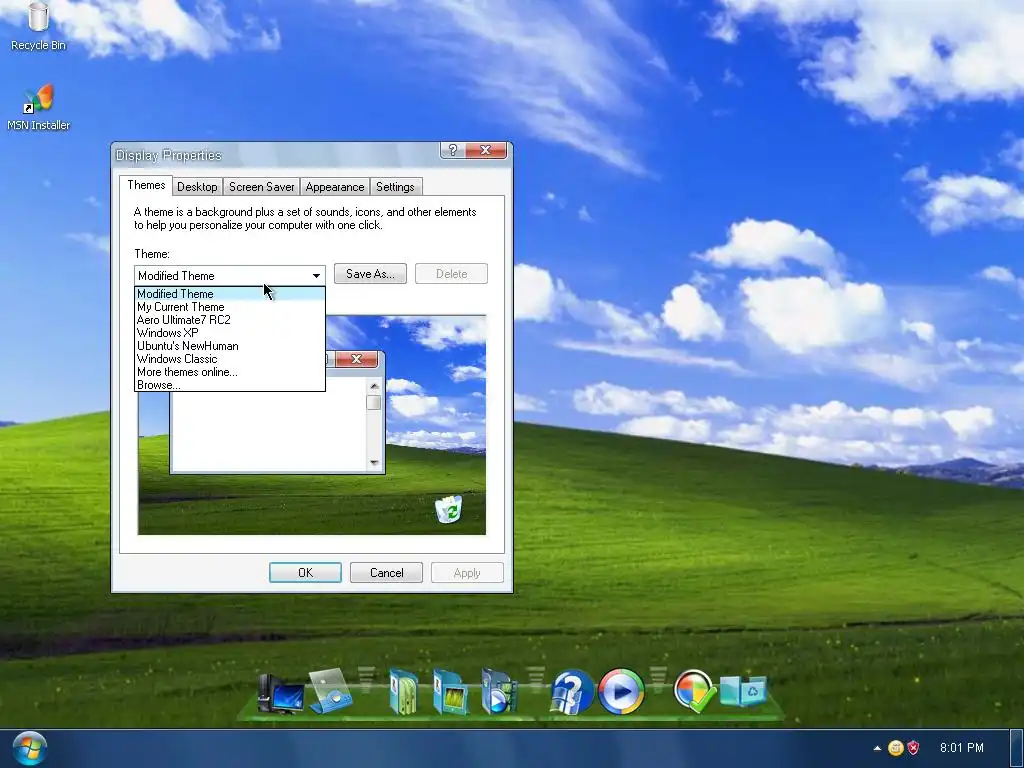Open the Screen Saver tab
This screenshot has width=1024, height=768.
point(261,187)
